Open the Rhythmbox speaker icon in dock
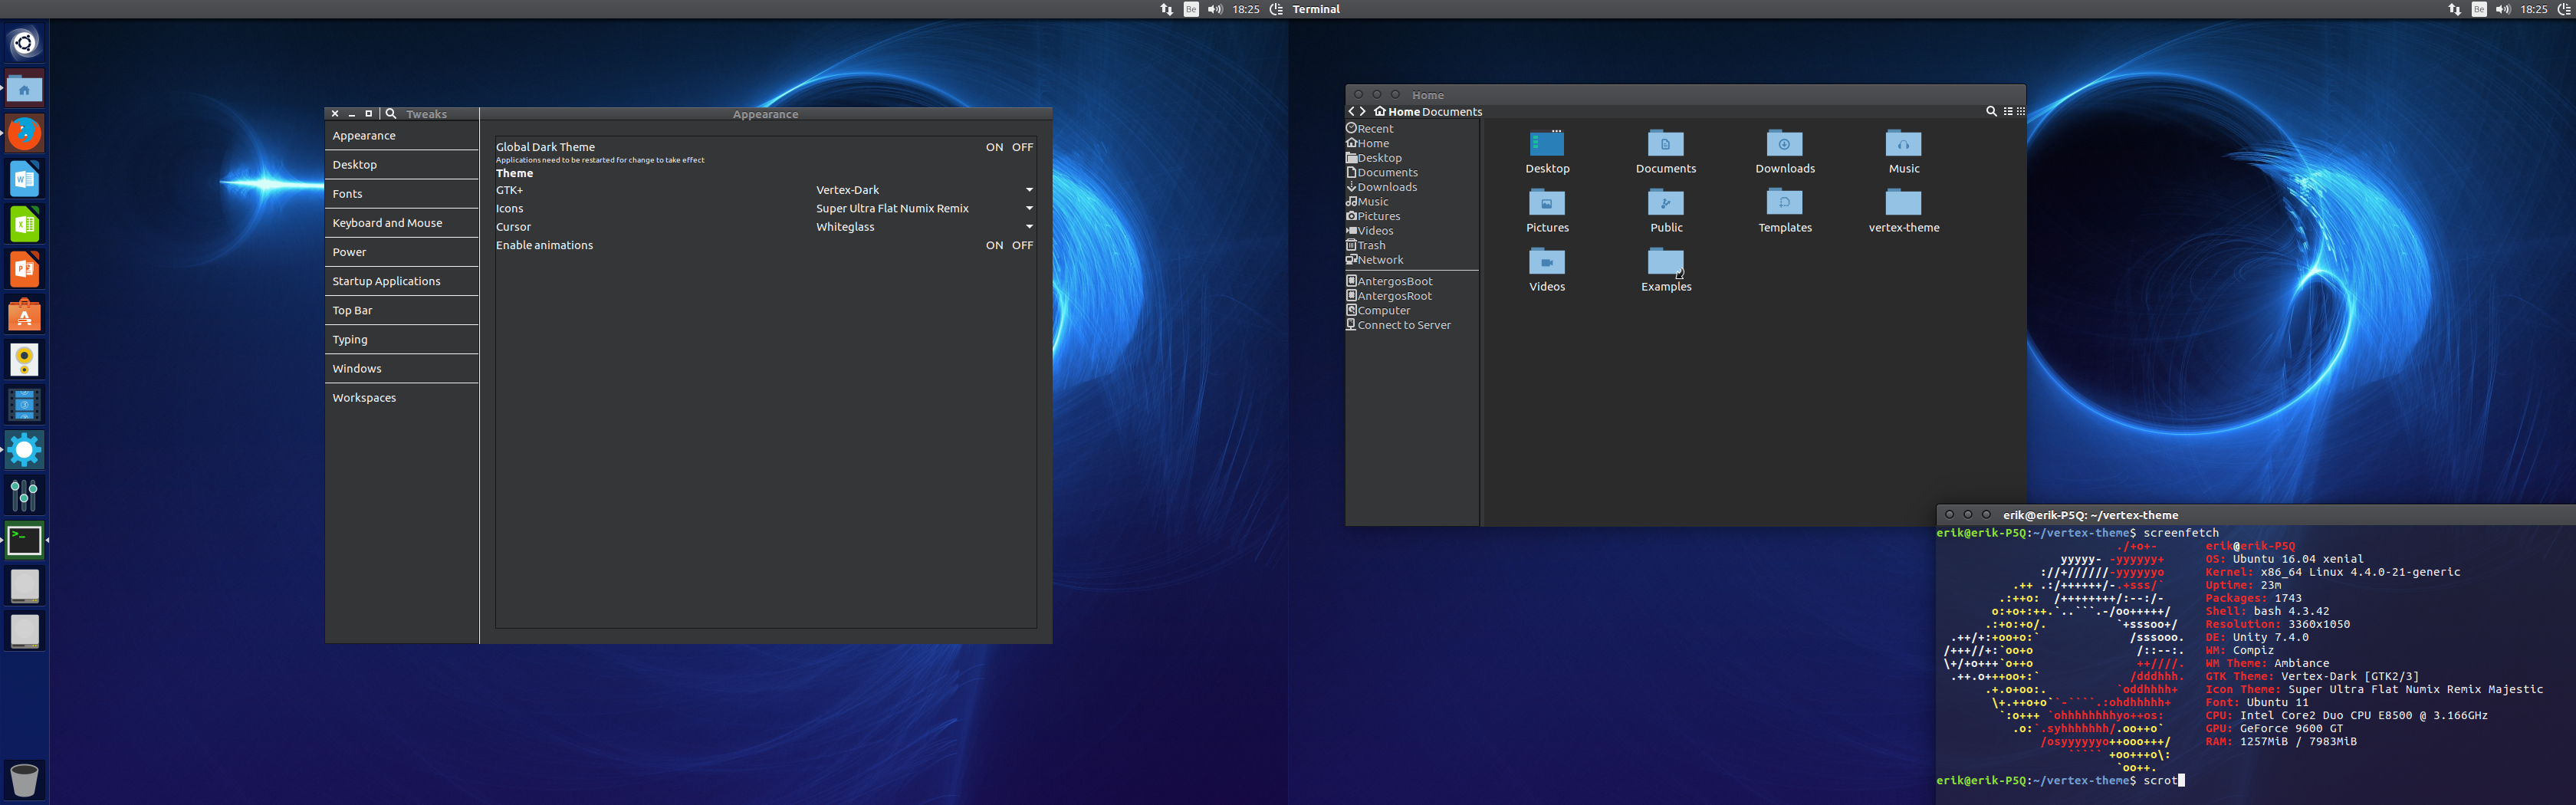 tap(24, 360)
